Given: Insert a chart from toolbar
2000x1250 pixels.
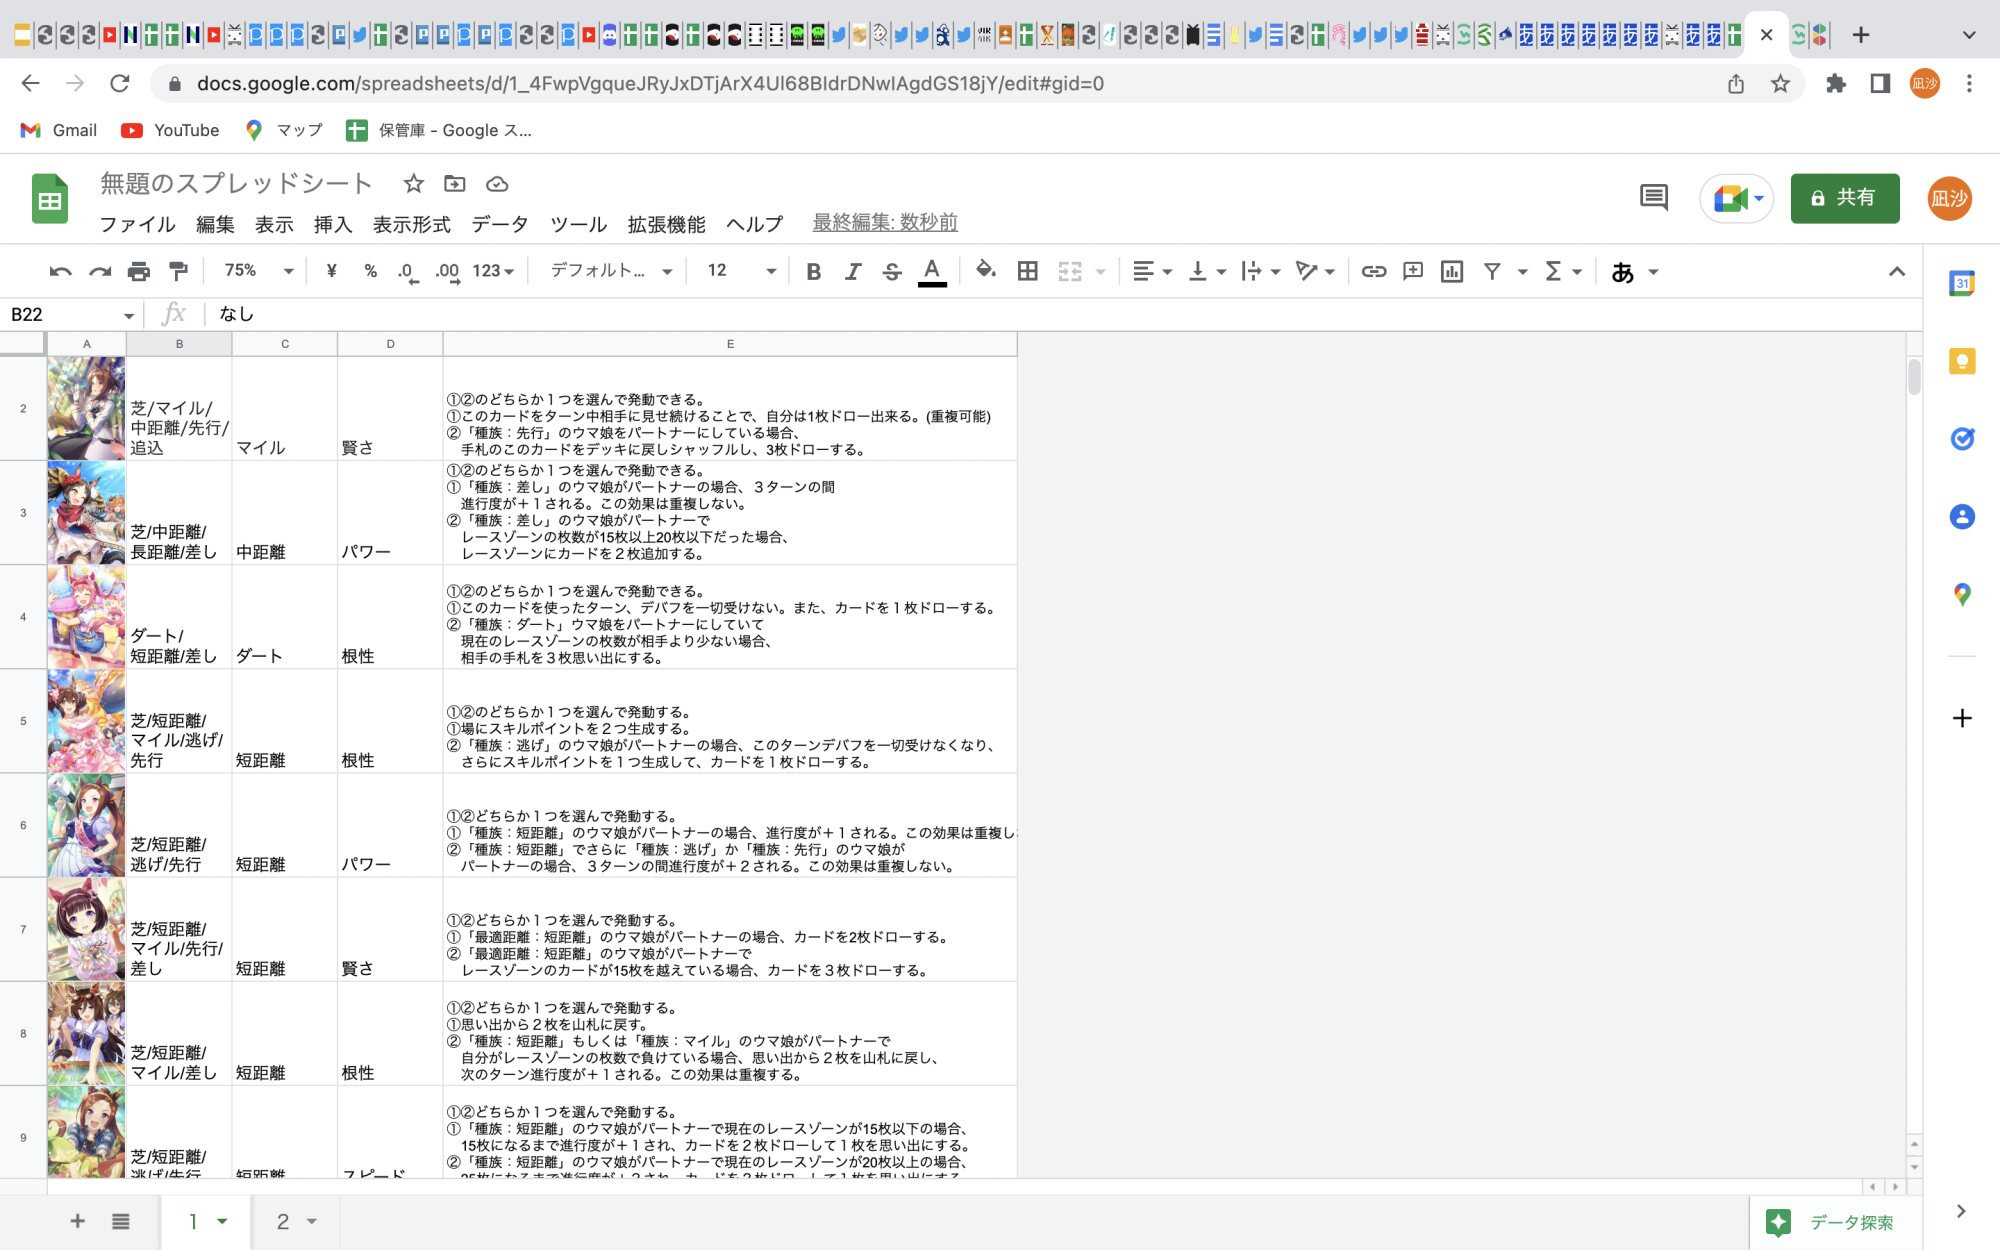Looking at the screenshot, I should tap(1452, 271).
